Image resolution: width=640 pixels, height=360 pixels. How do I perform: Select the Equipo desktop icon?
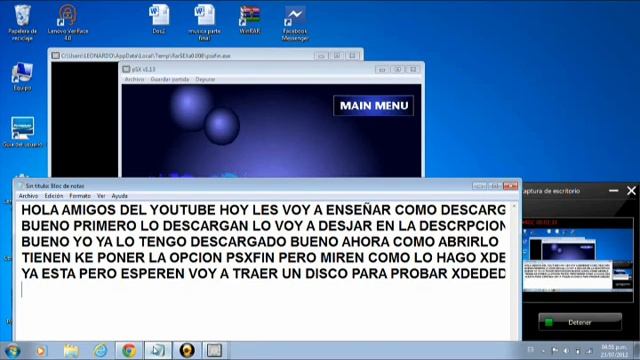pos(22,77)
